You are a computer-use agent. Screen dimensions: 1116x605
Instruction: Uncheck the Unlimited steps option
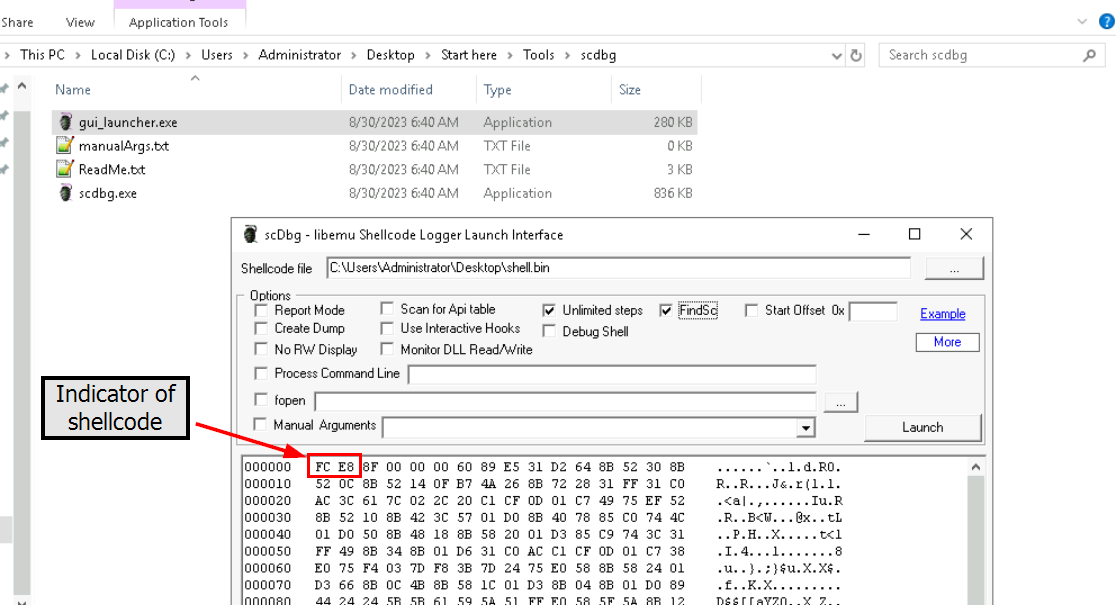(549, 311)
